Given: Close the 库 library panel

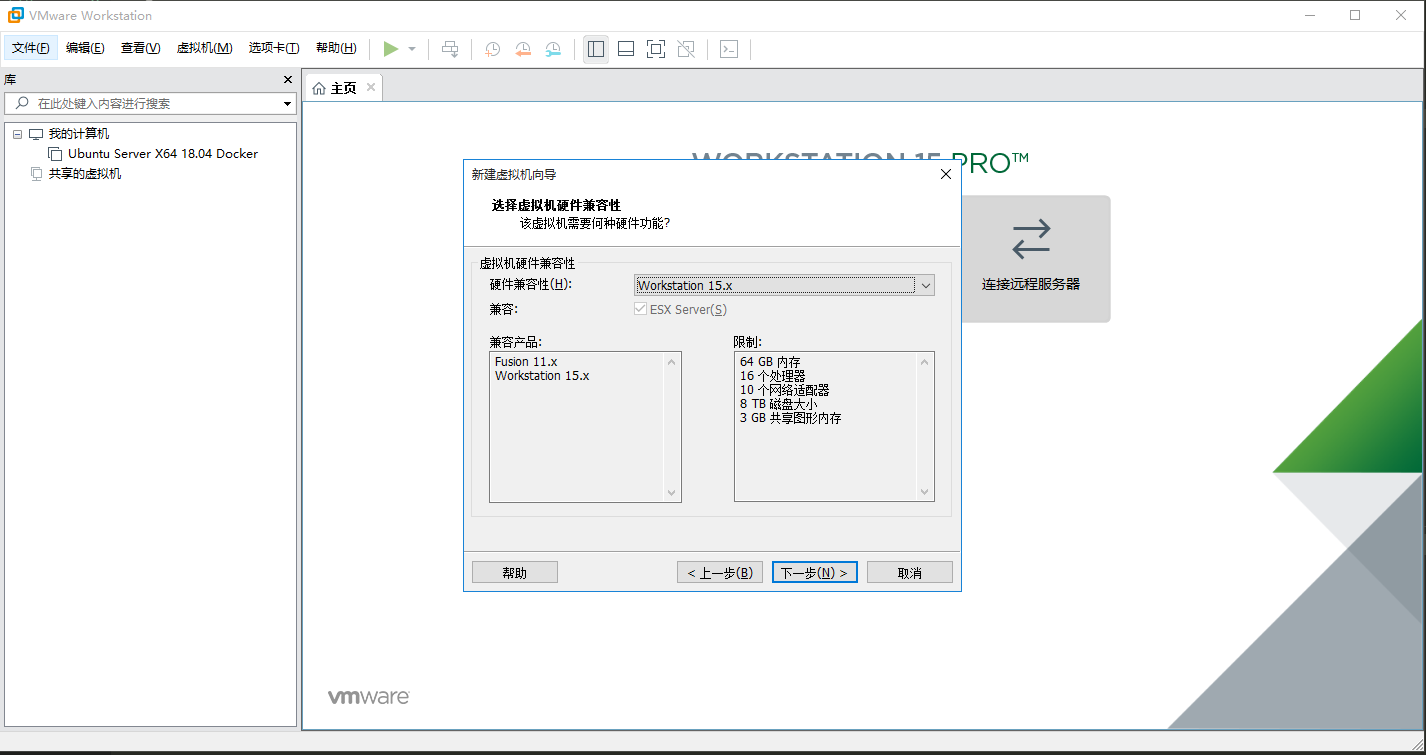Looking at the screenshot, I should click(x=288, y=80).
